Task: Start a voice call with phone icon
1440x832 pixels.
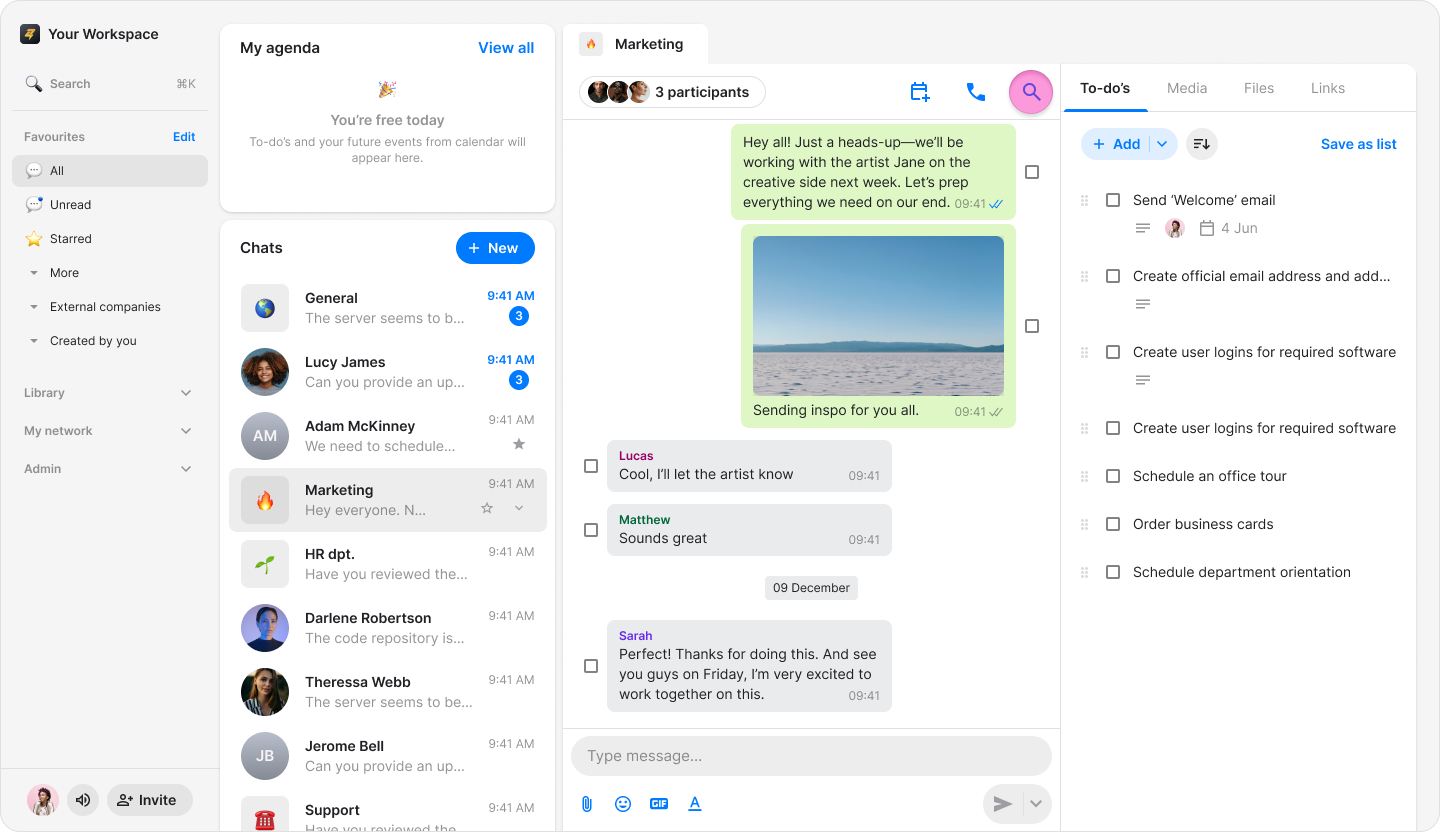Action: [975, 92]
